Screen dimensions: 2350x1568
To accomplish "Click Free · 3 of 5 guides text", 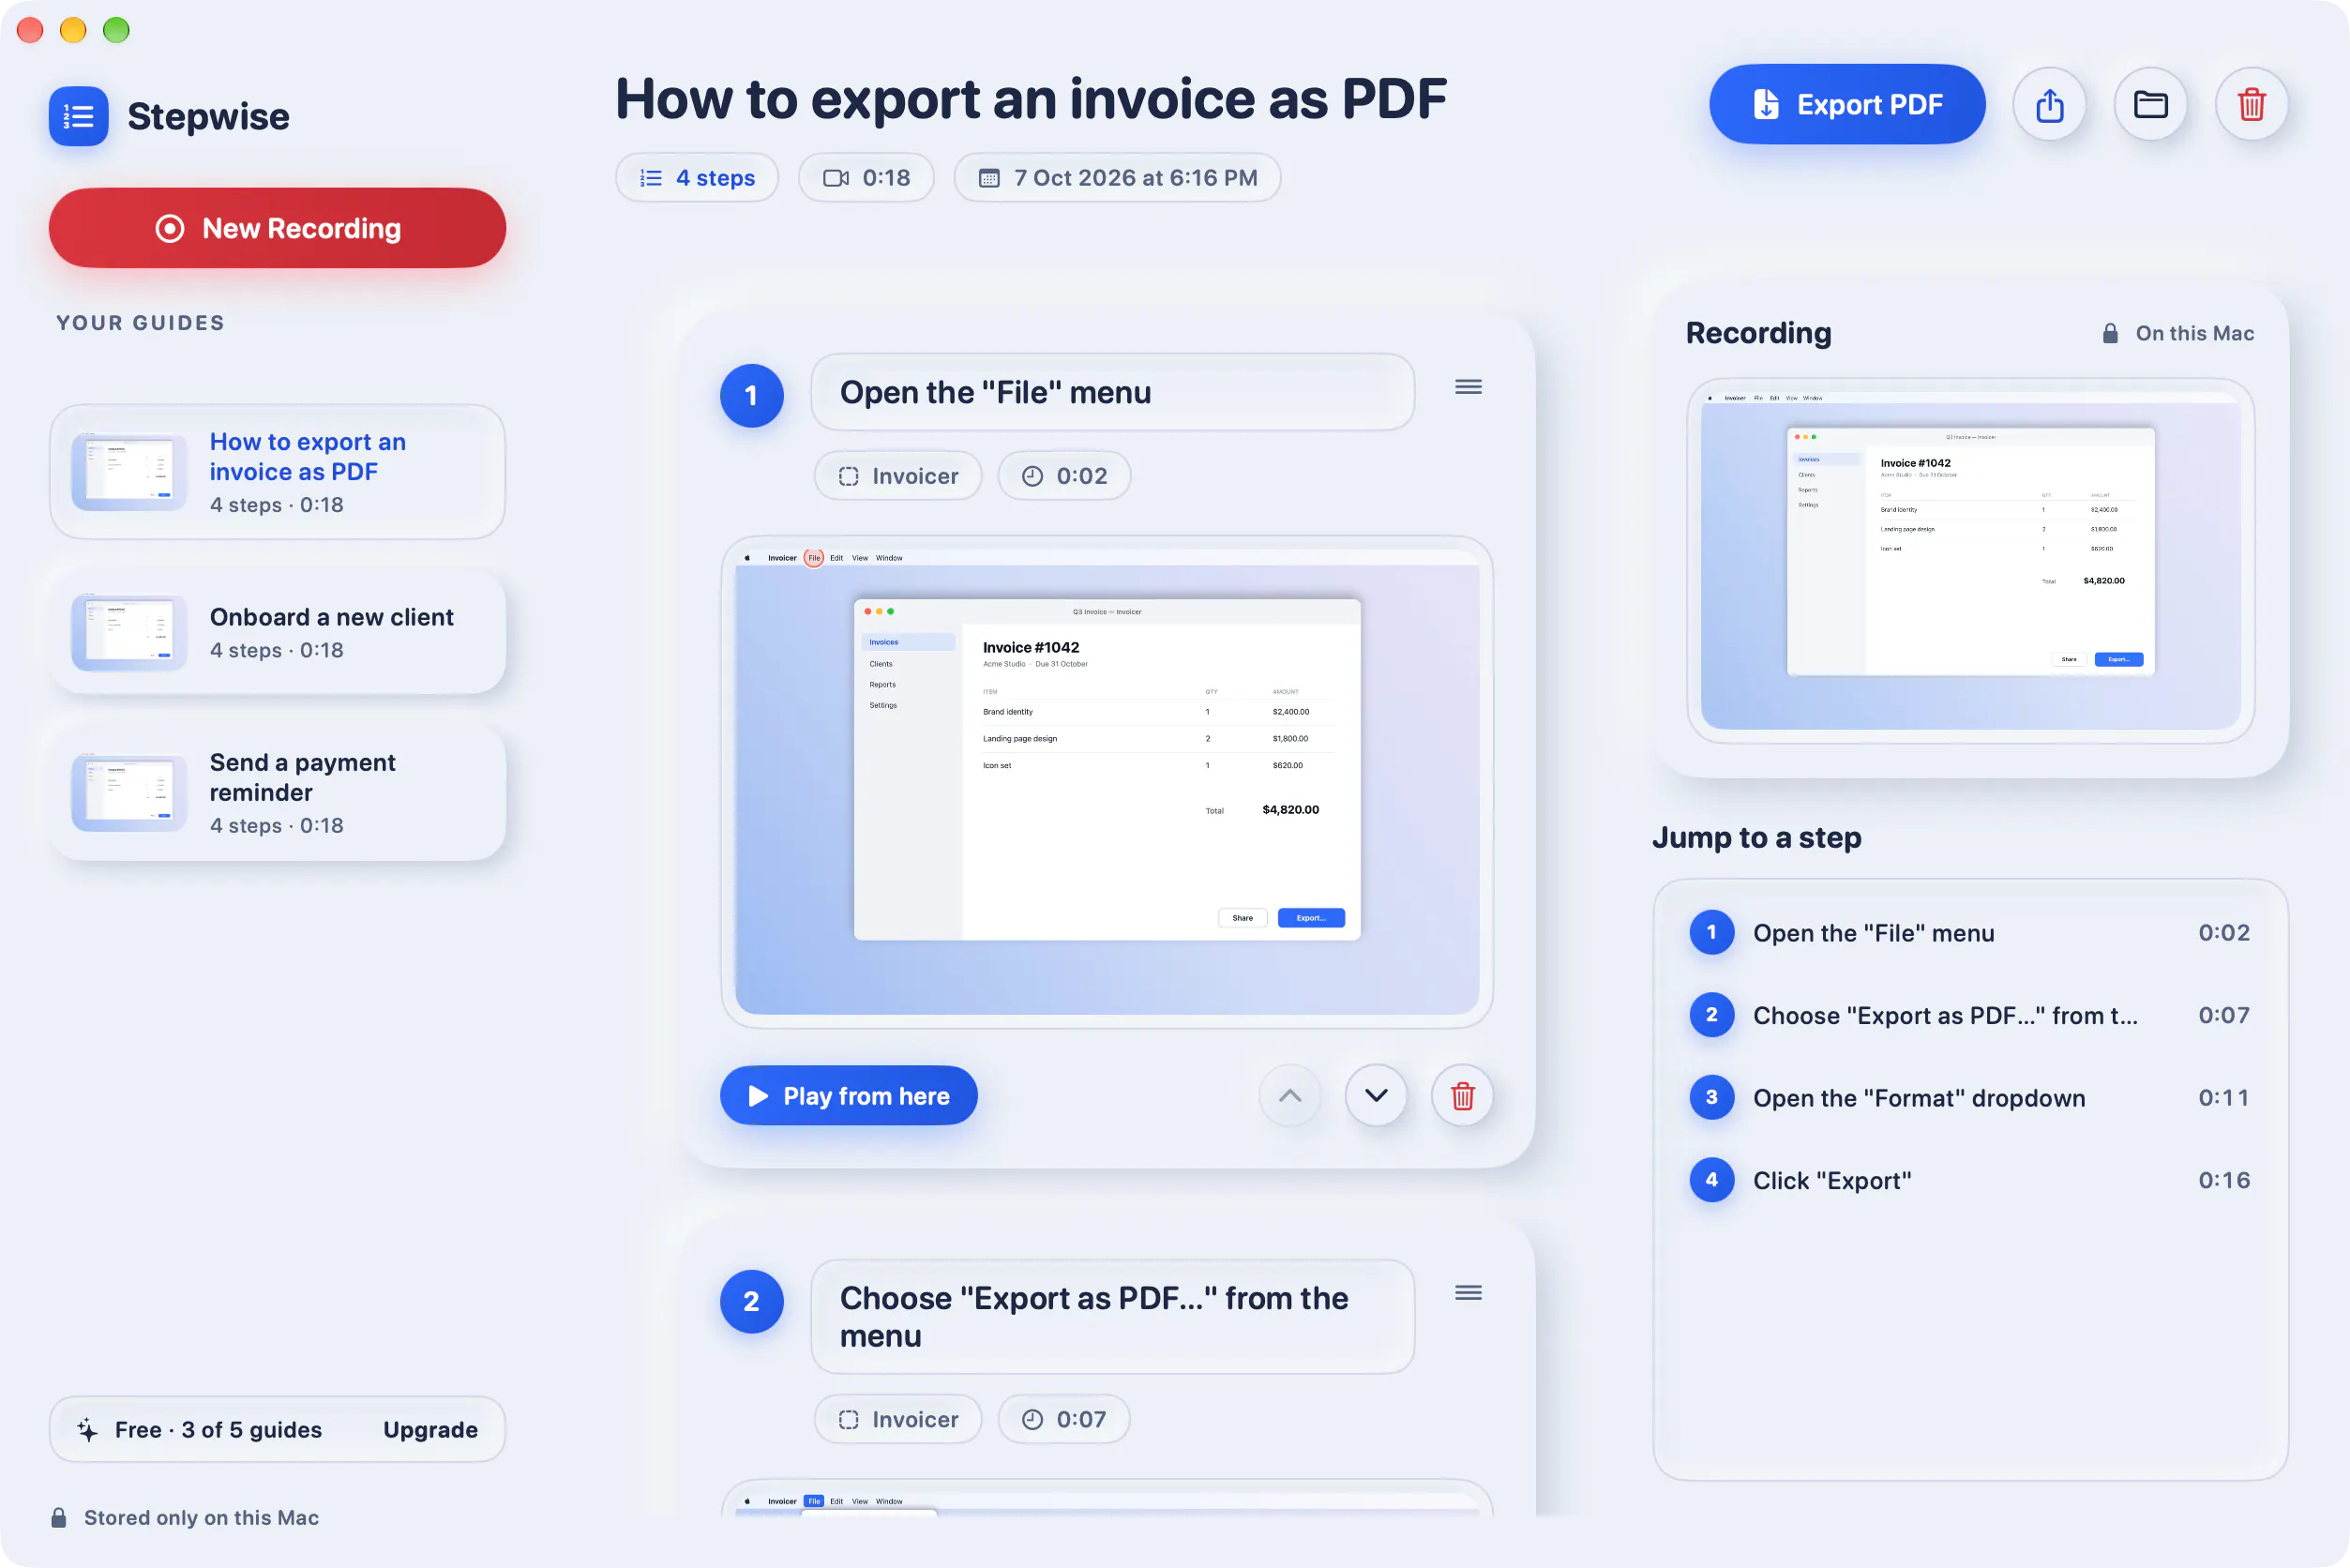I will click(218, 1430).
